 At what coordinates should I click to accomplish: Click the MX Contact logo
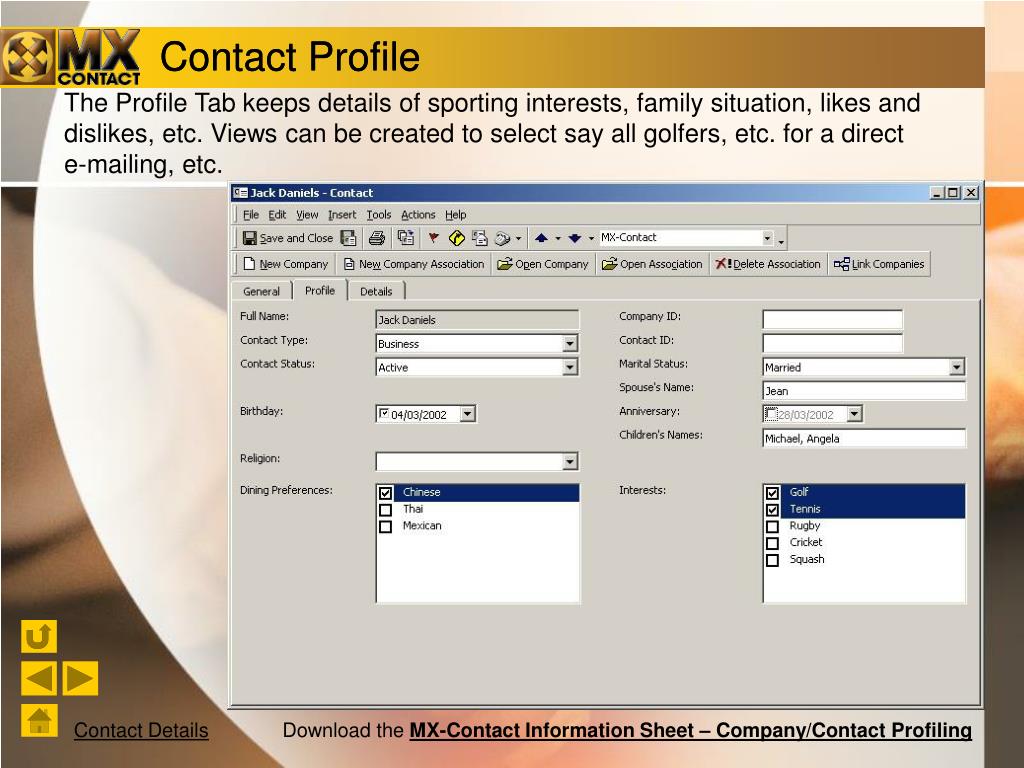tap(71, 57)
